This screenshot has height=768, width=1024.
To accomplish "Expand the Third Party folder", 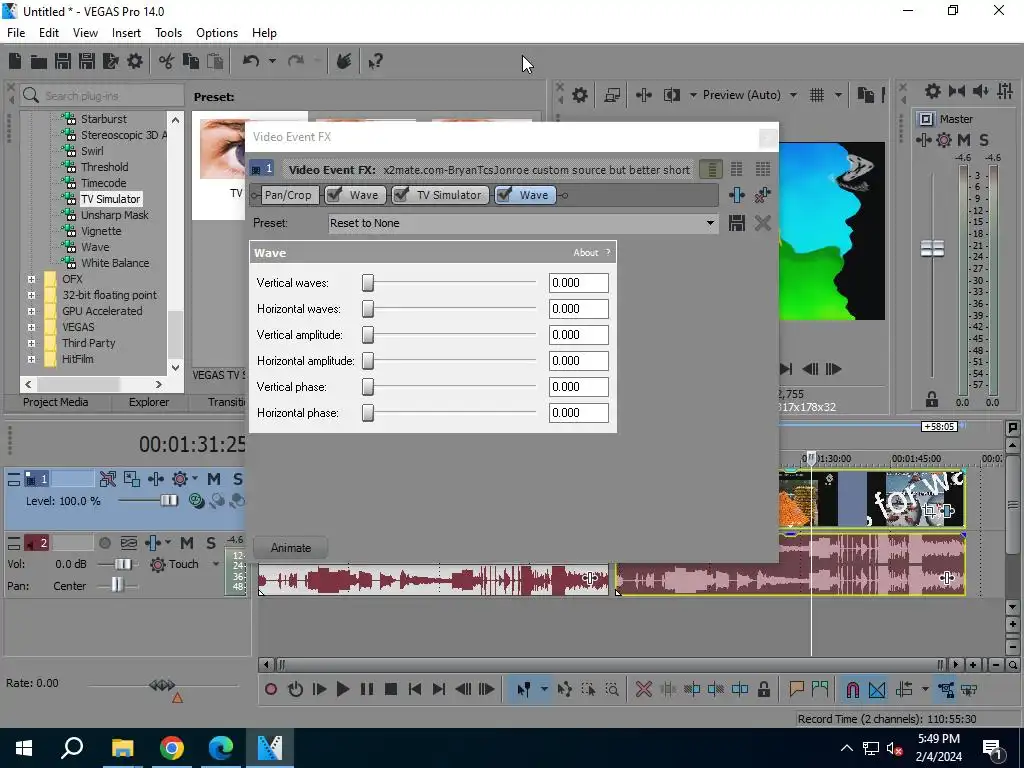I will tap(31, 344).
